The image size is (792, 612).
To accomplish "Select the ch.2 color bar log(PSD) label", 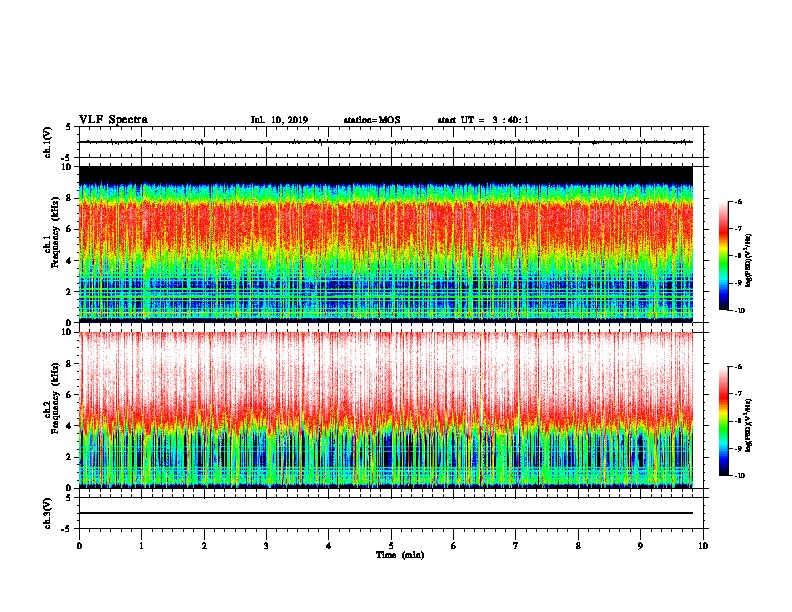I will [x=748, y=425].
